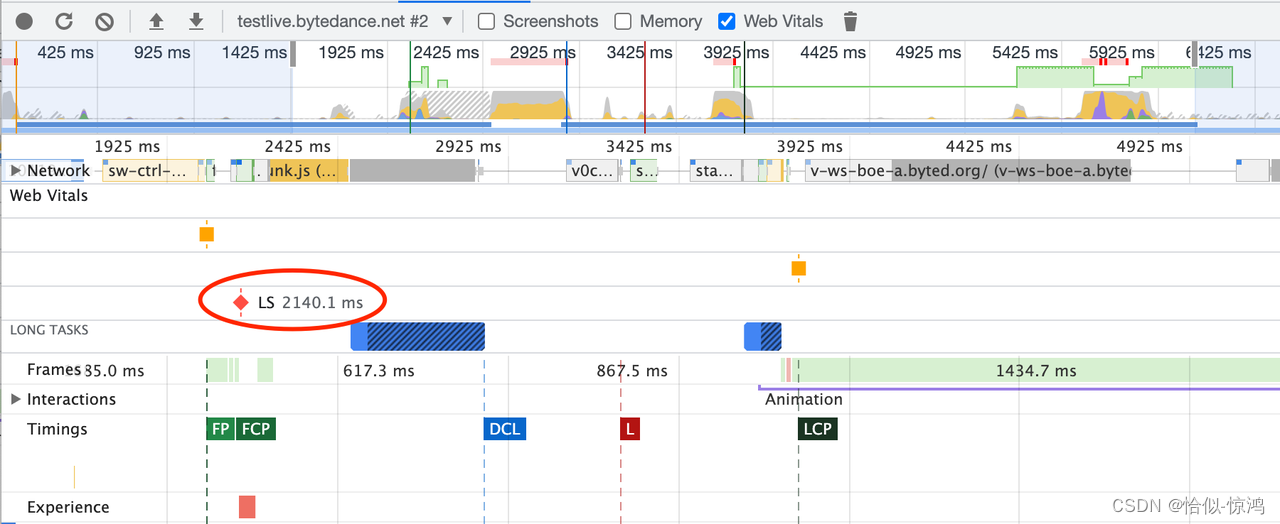The width and height of the screenshot is (1280, 524).
Task: Click the 2925 ms ruler tick label
Action: (x=468, y=146)
